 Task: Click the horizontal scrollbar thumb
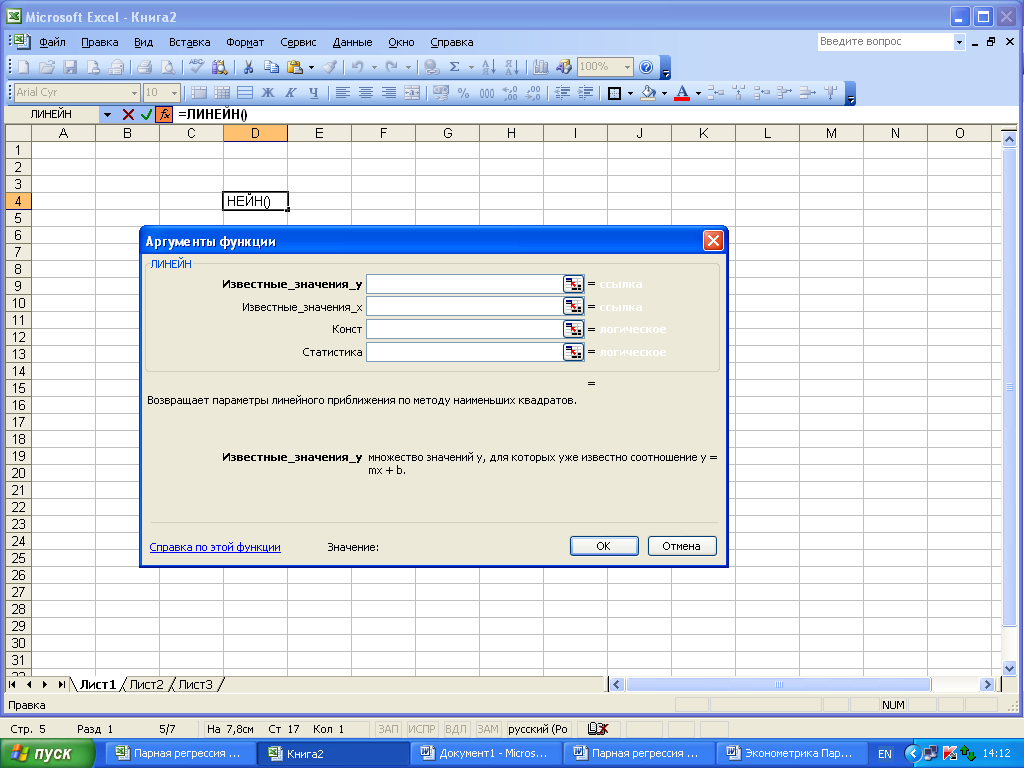coord(778,684)
